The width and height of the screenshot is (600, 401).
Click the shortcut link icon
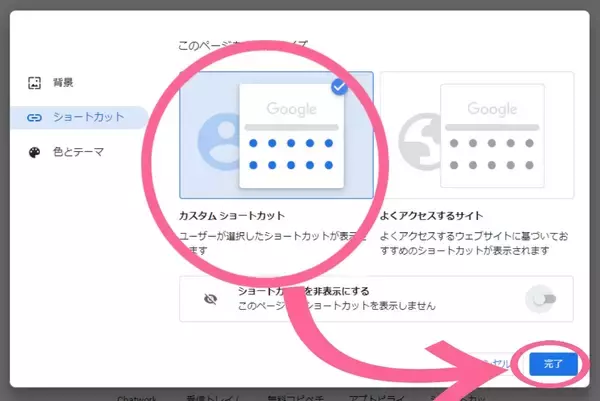point(34,117)
